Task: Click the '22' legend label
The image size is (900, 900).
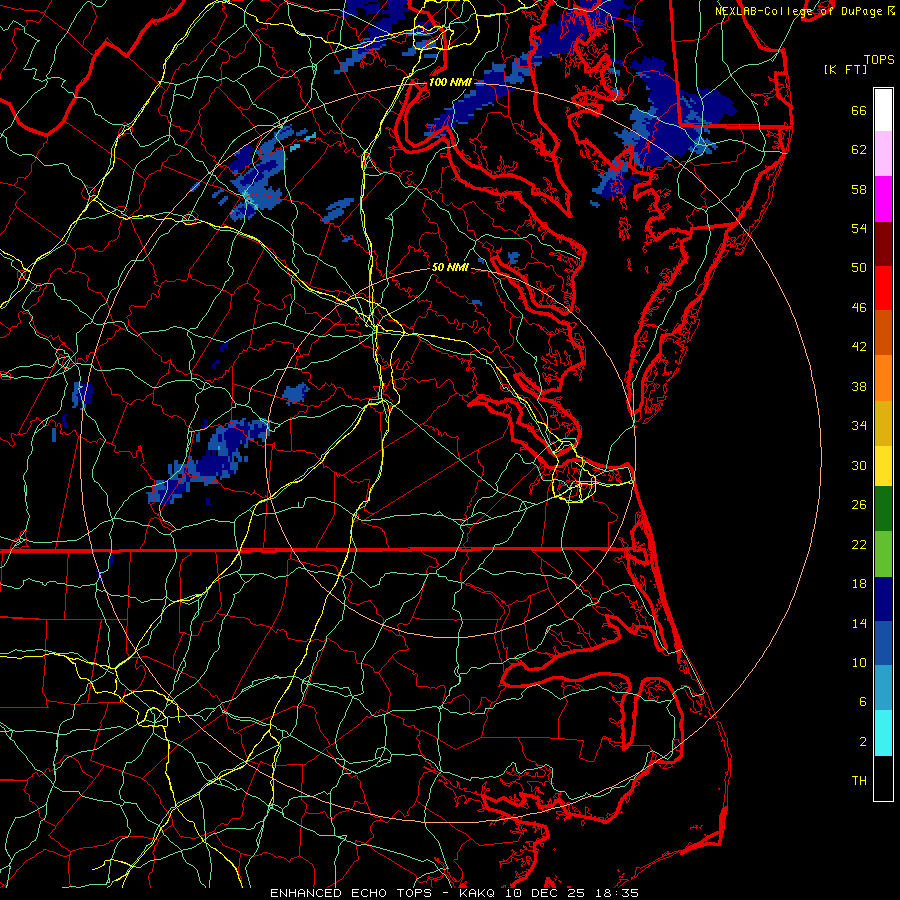Action: pos(859,544)
